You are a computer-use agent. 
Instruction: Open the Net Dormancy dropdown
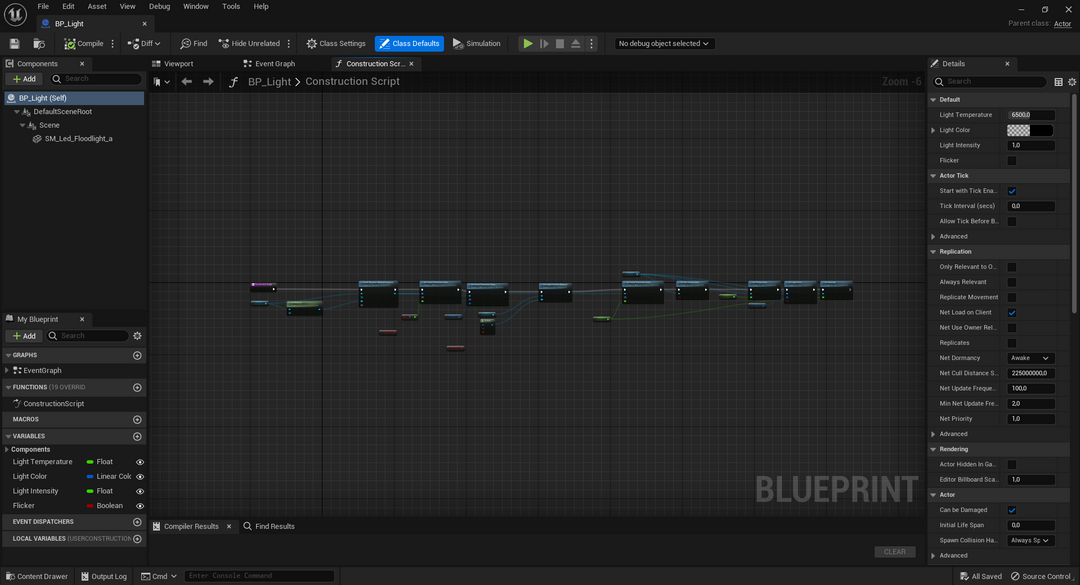pos(1030,357)
